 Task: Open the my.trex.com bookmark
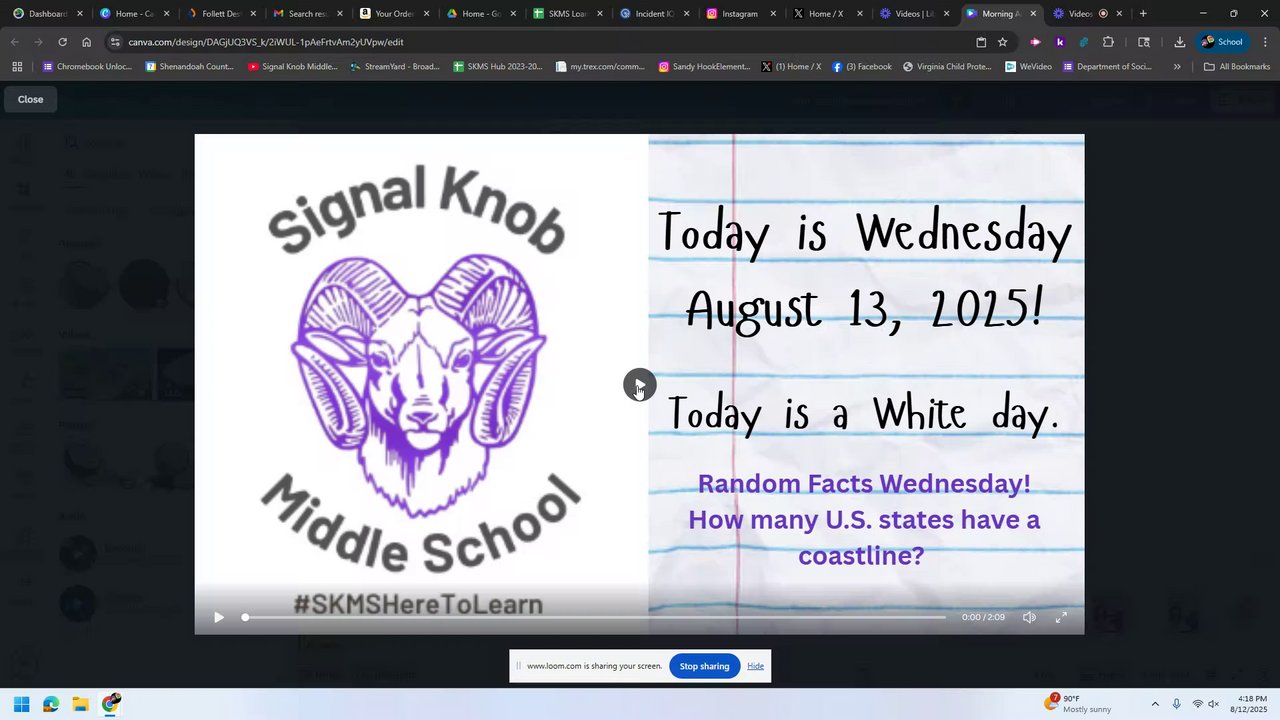click(600, 67)
